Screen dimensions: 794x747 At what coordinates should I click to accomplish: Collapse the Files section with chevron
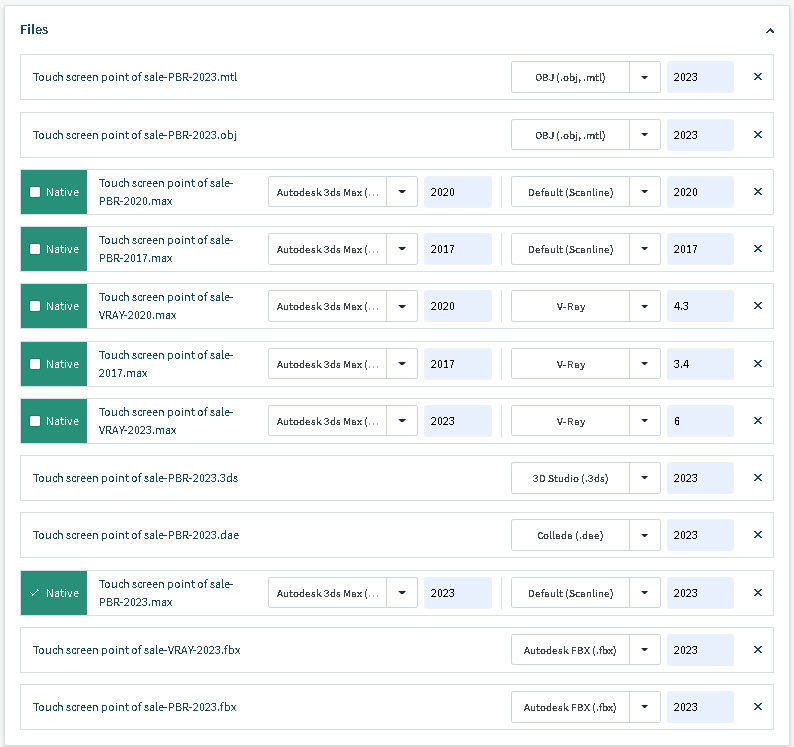point(770,31)
